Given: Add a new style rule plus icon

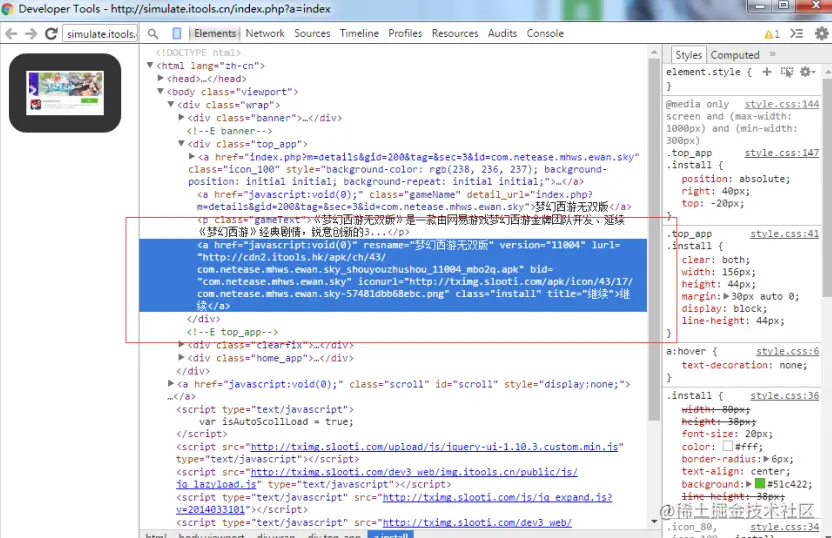Looking at the screenshot, I should tap(767, 72).
